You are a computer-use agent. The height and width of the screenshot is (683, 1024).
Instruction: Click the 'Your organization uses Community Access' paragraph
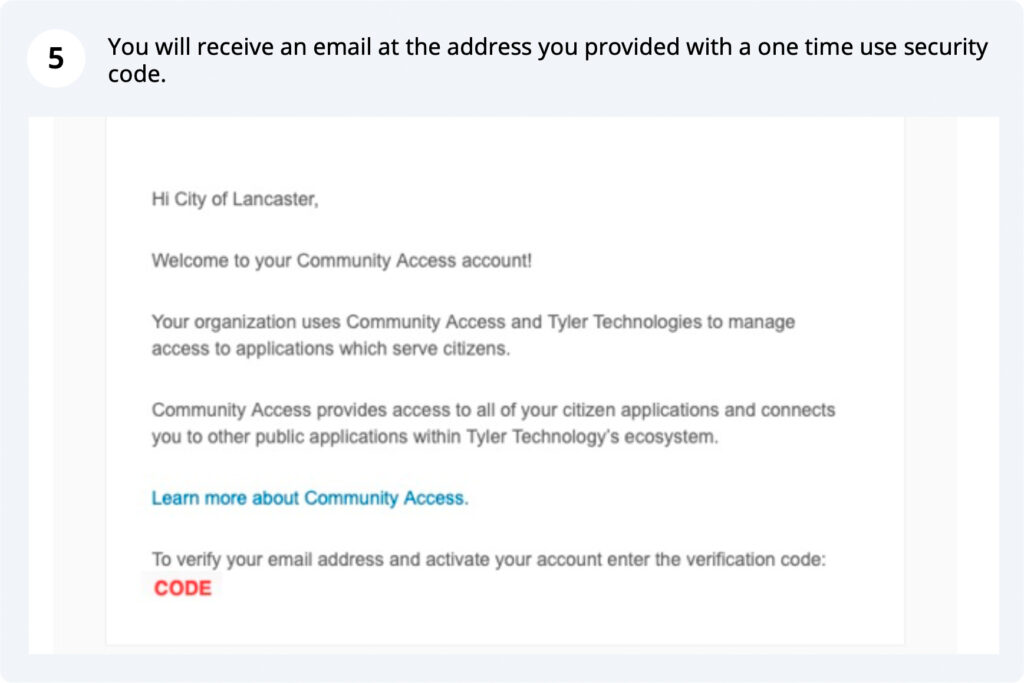(473, 335)
